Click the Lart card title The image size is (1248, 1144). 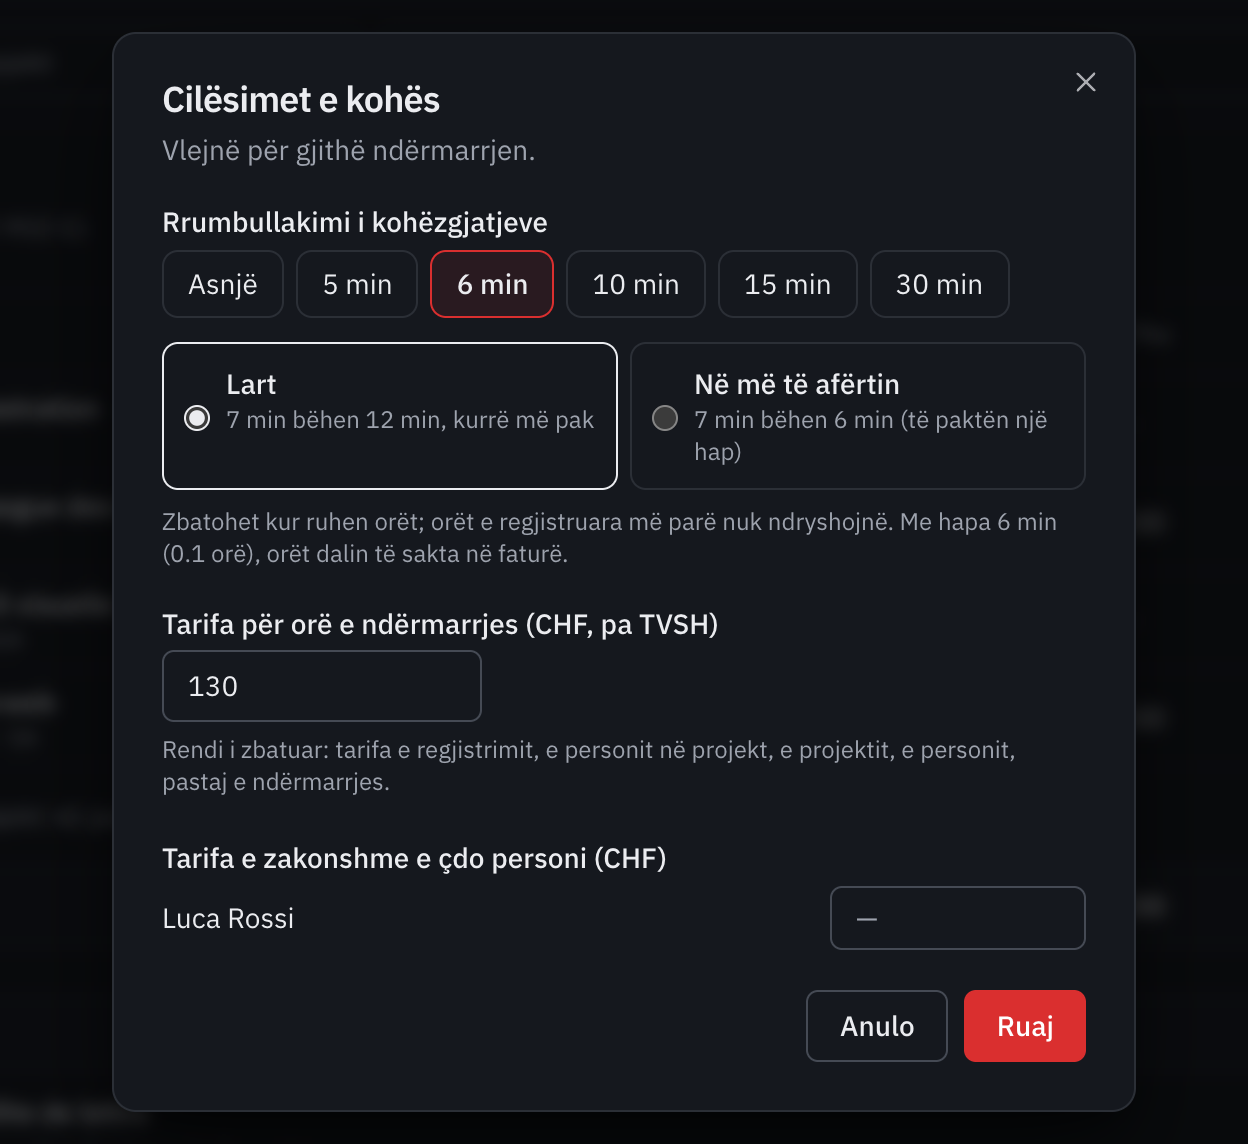251,385
